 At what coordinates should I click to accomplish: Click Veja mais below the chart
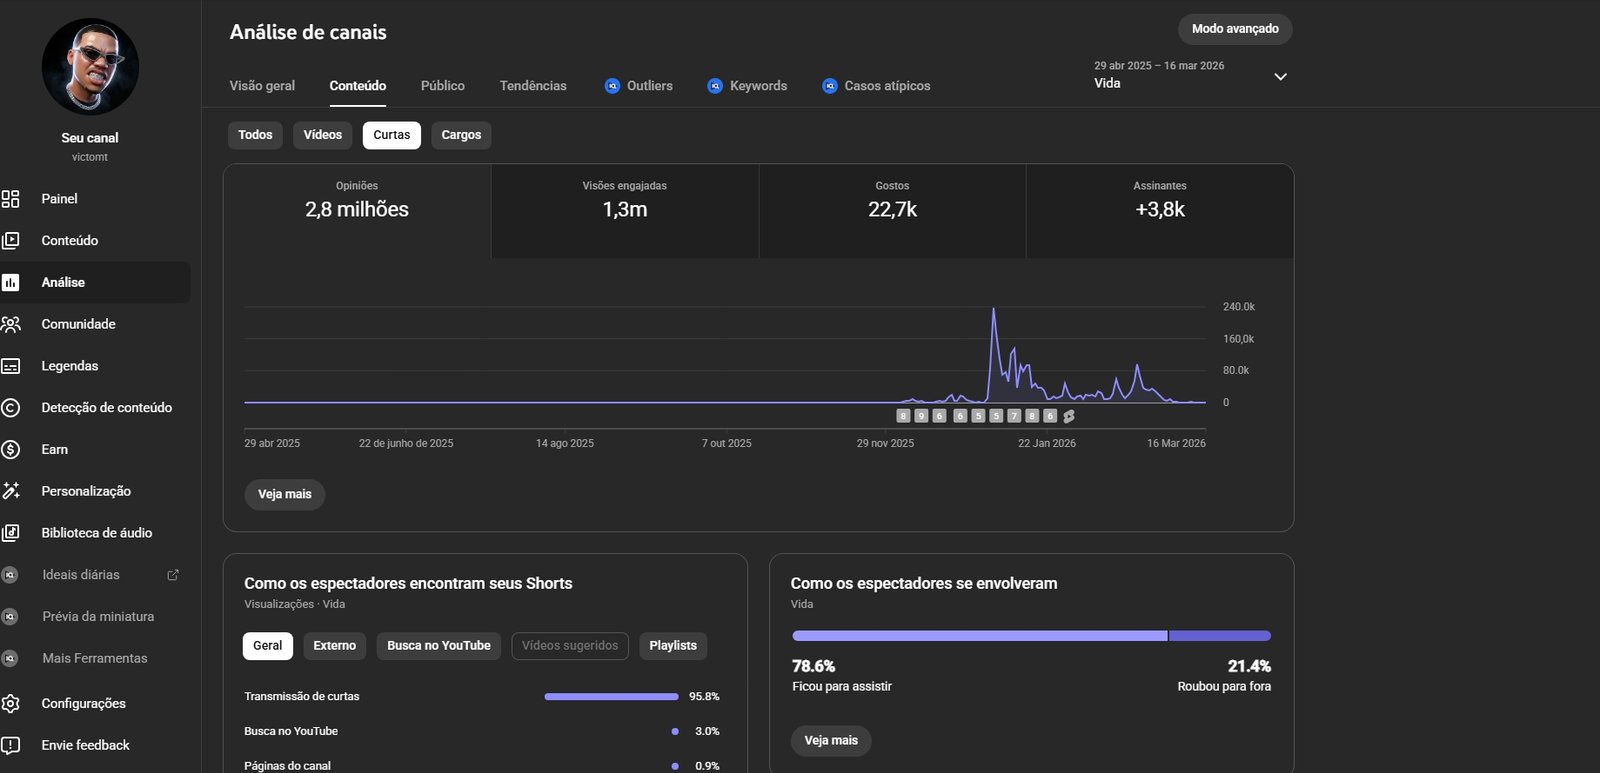(285, 494)
